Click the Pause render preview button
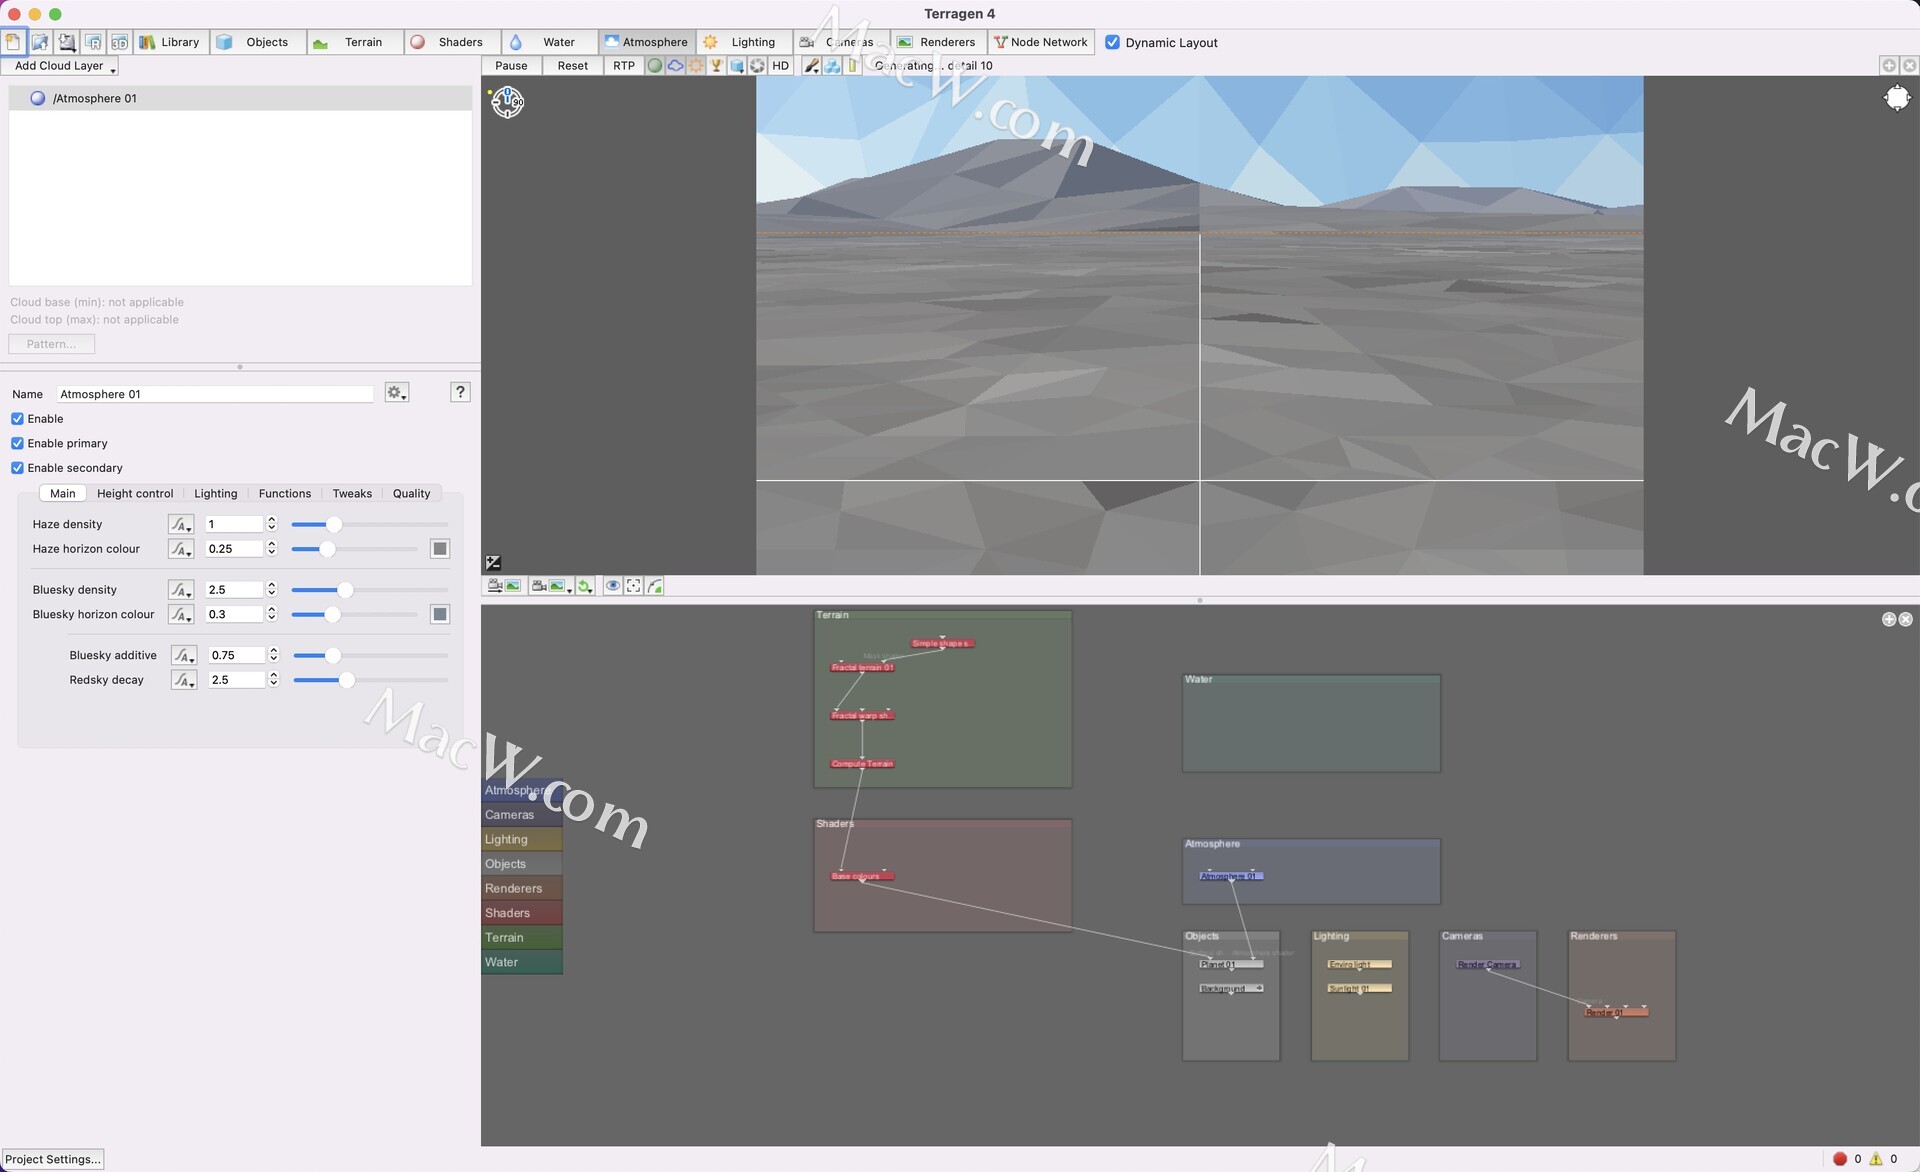The height and width of the screenshot is (1172, 1920). click(x=511, y=66)
